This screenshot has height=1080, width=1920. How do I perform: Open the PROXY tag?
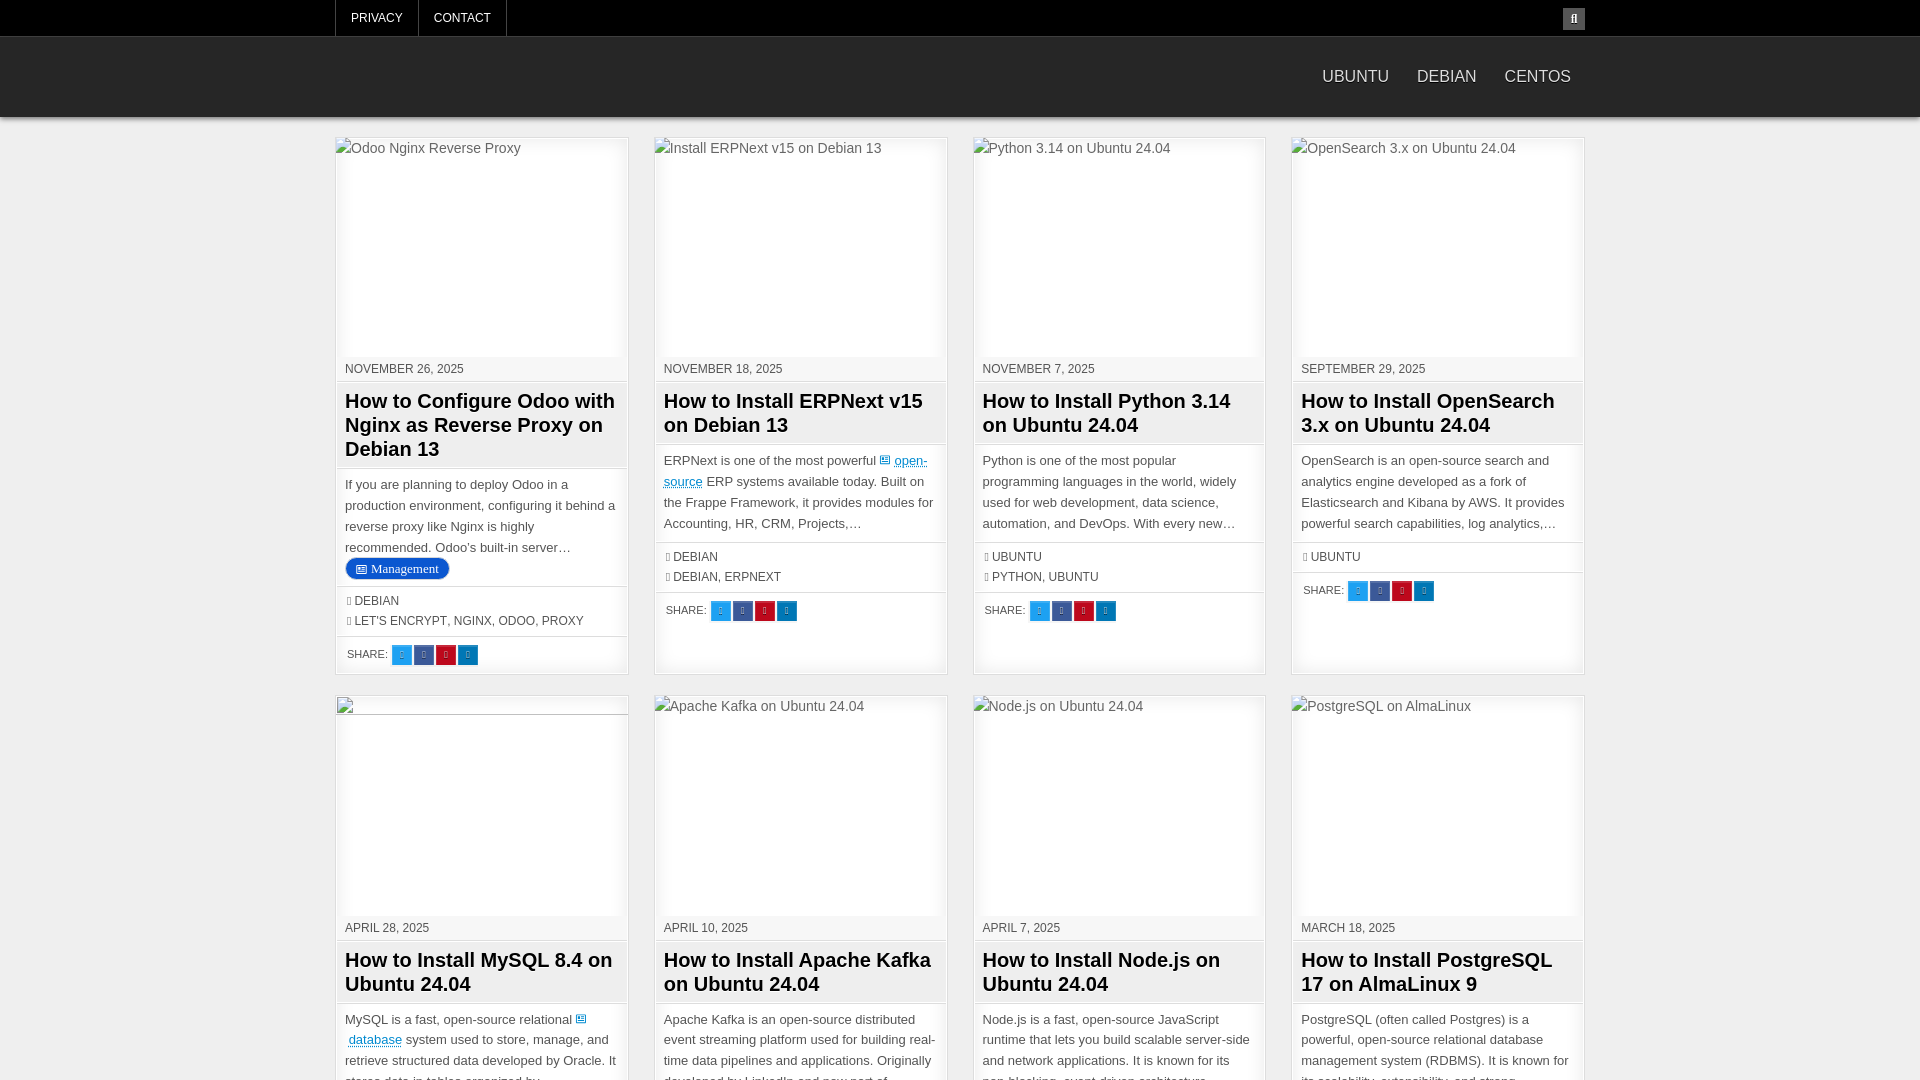[x=562, y=621]
